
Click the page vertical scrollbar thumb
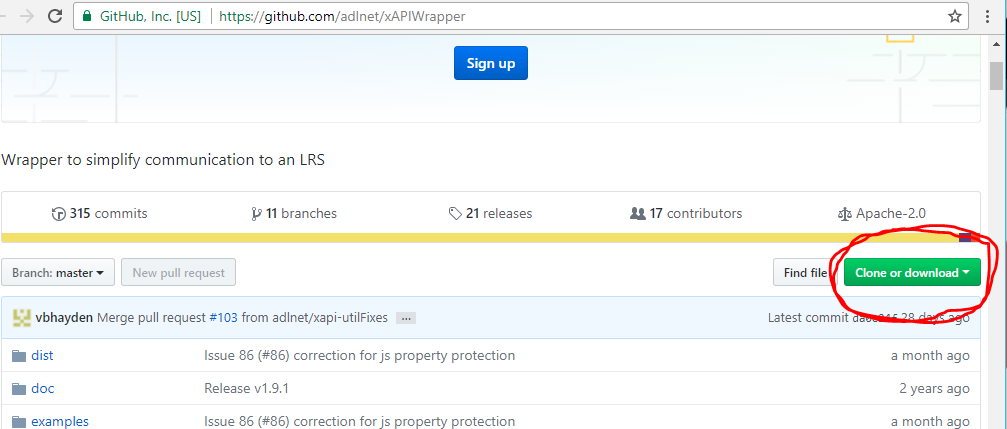(x=996, y=77)
